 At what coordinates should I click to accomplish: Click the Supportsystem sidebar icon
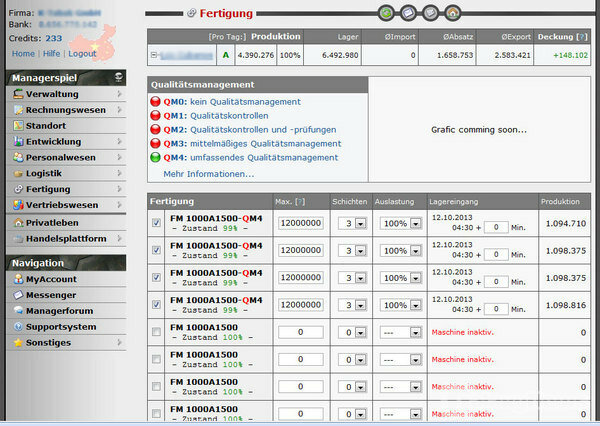[18, 326]
